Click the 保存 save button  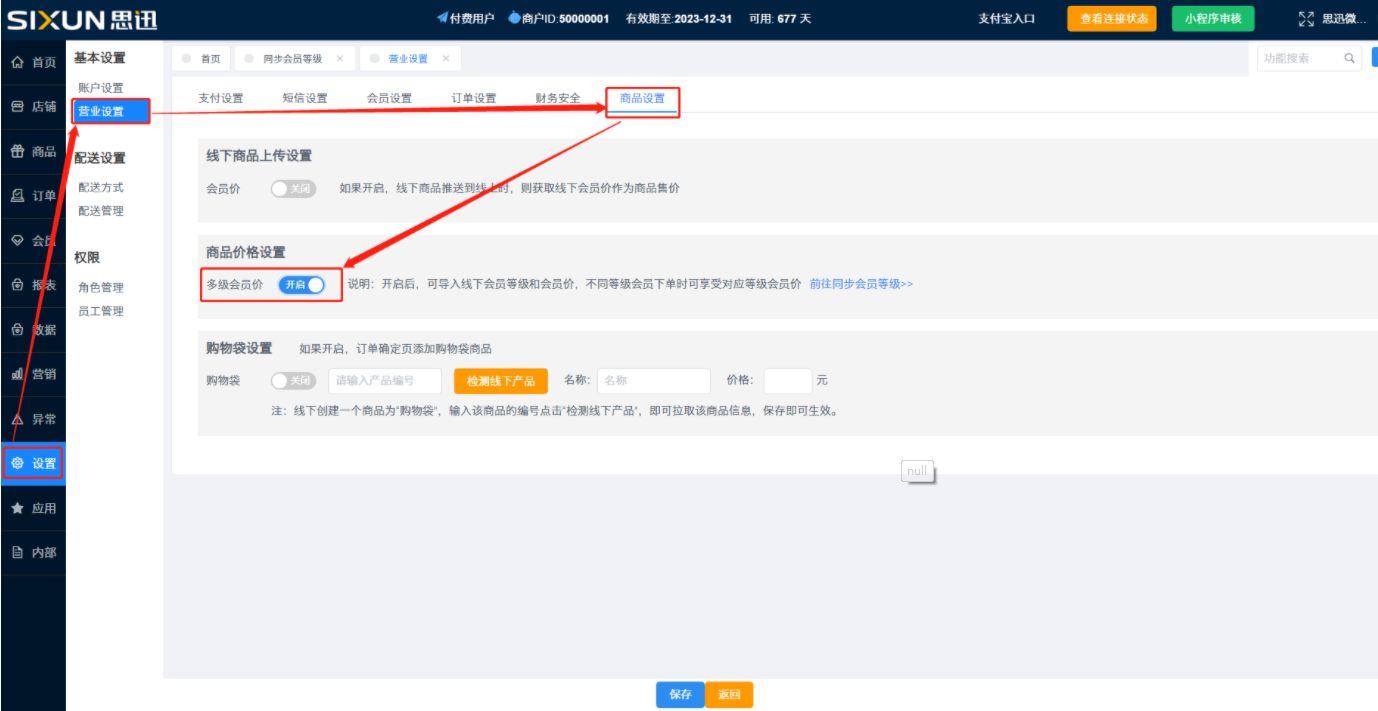point(680,695)
